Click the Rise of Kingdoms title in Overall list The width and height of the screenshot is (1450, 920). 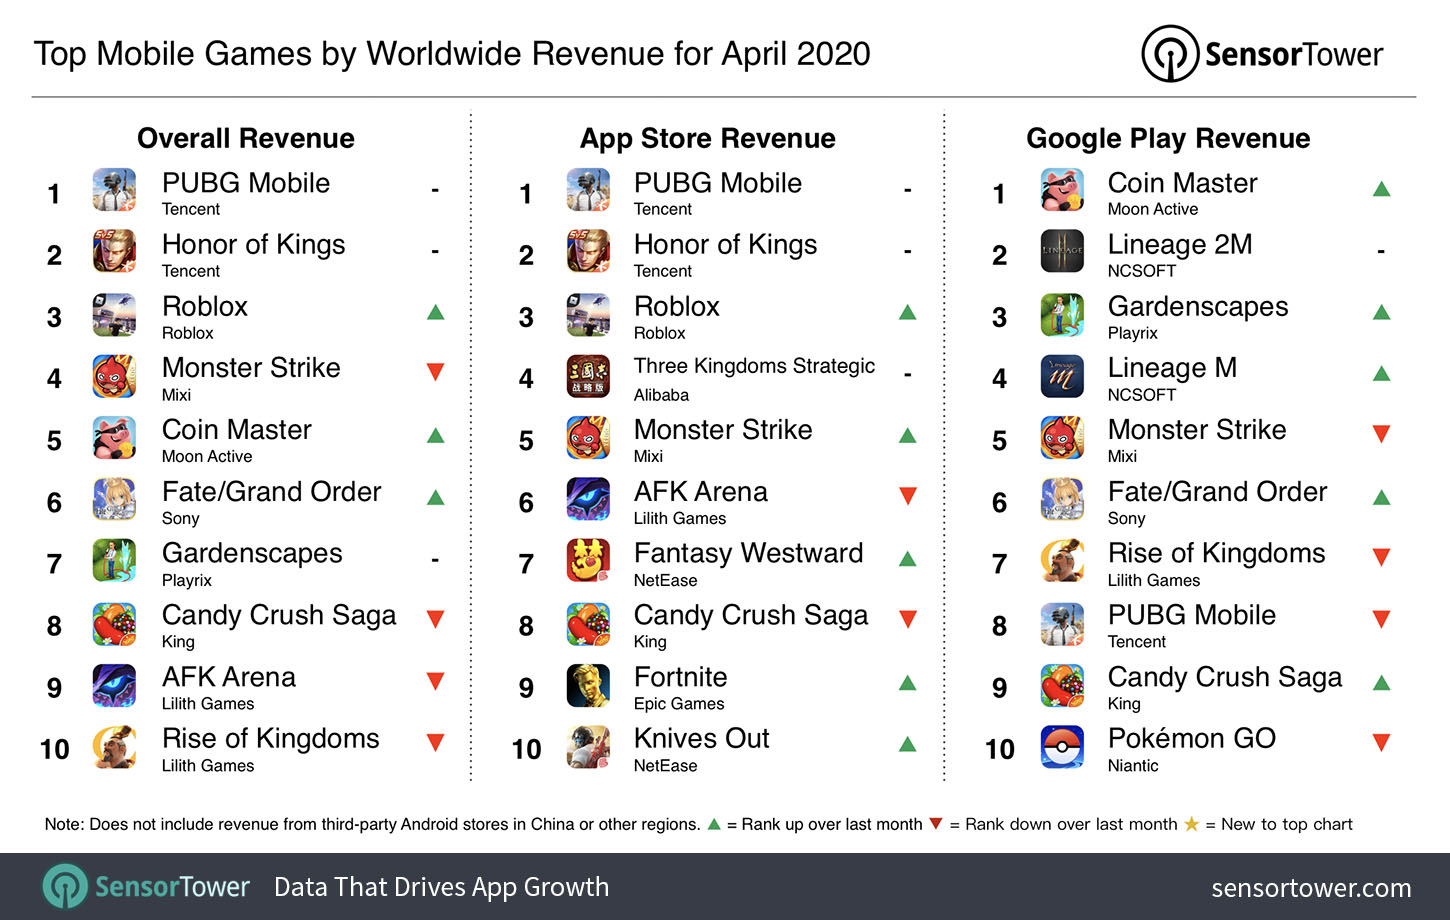(x=271, y=738)
